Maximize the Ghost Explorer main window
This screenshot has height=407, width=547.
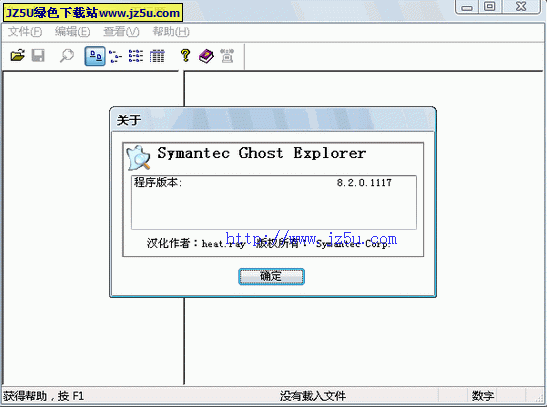tap(489, 7)
